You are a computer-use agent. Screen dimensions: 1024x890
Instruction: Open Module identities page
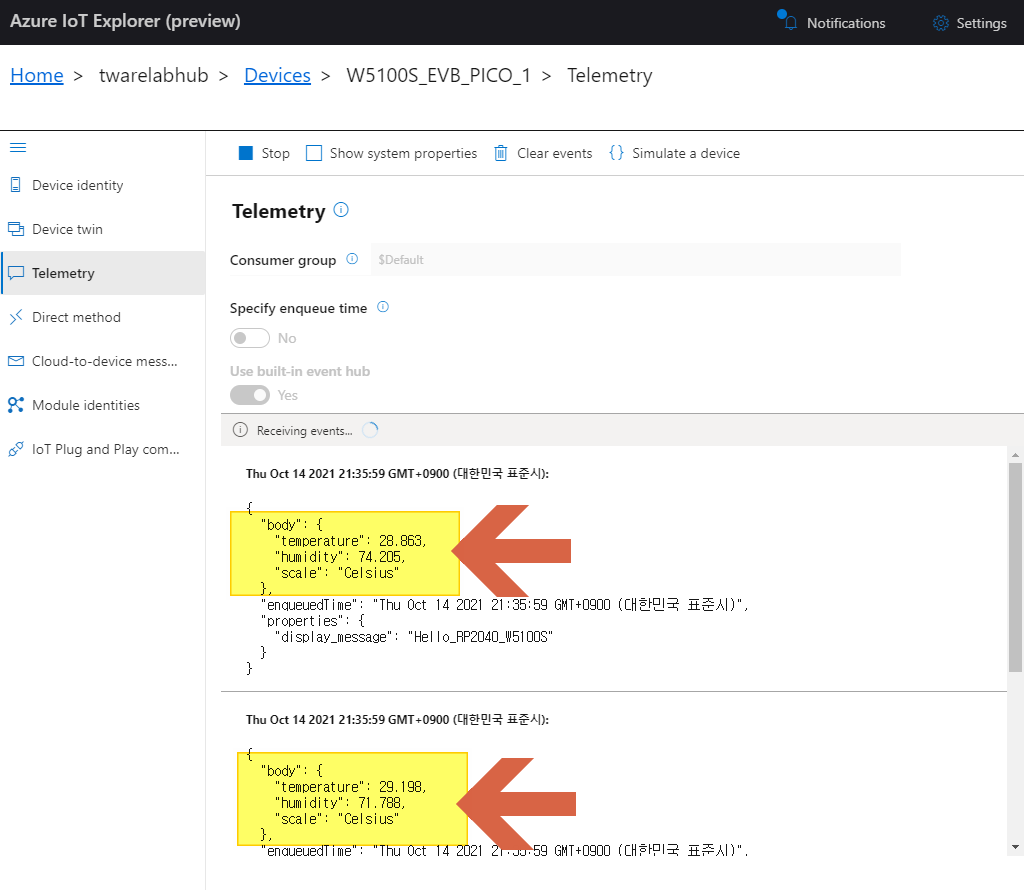(103, 405)
